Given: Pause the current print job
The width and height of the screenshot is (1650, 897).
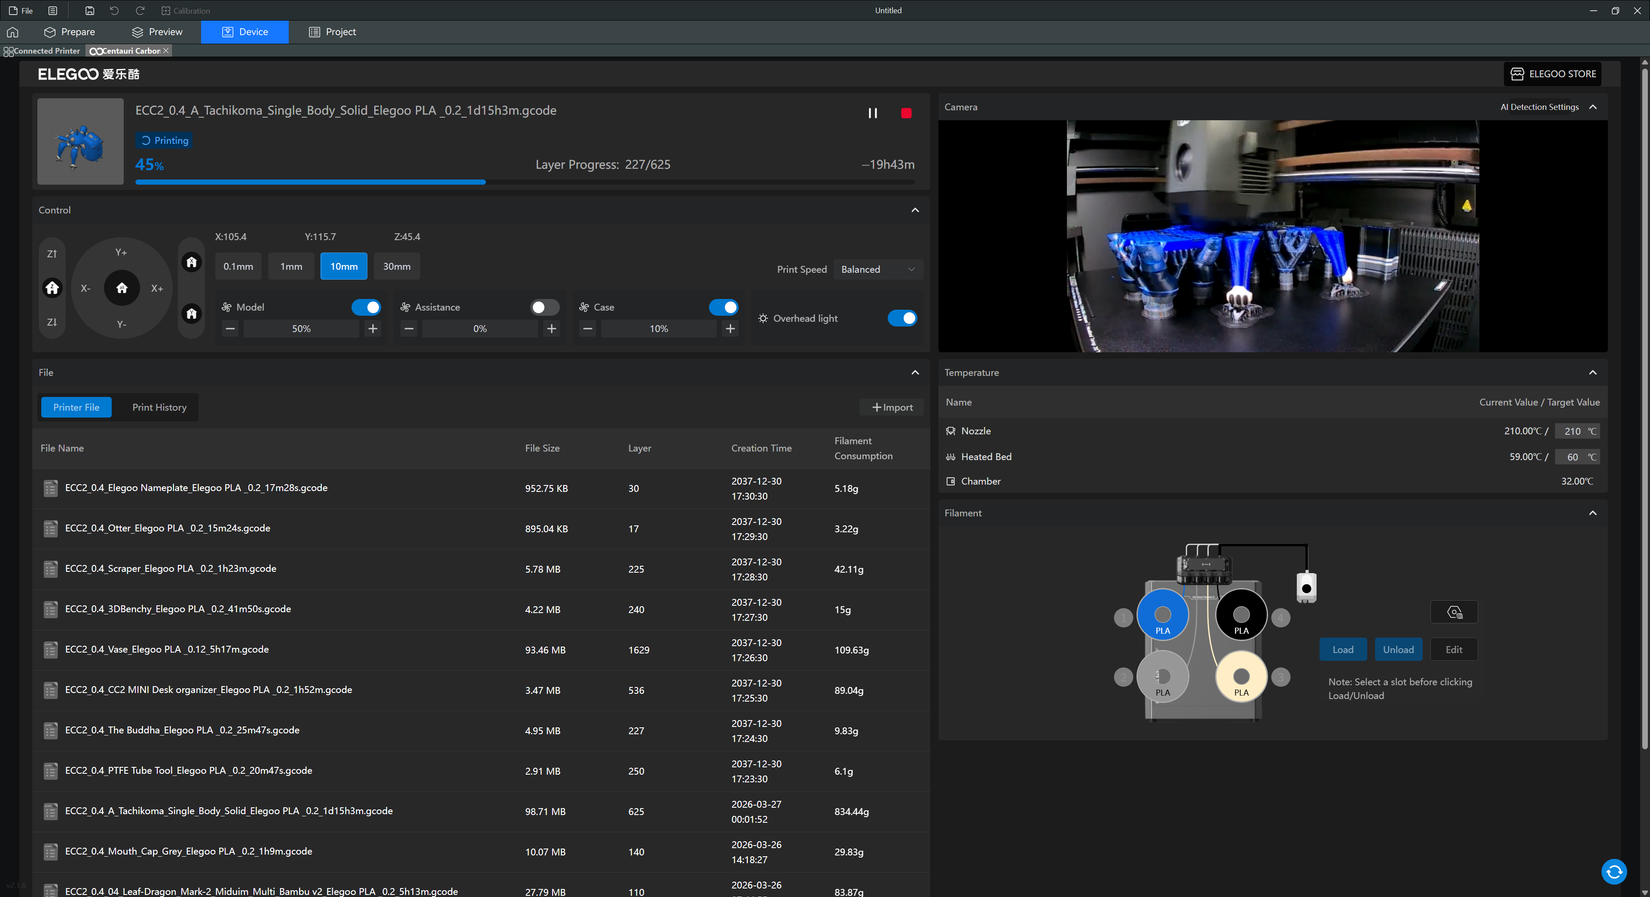Looking at the screenshot, I should tap(872, 113).
